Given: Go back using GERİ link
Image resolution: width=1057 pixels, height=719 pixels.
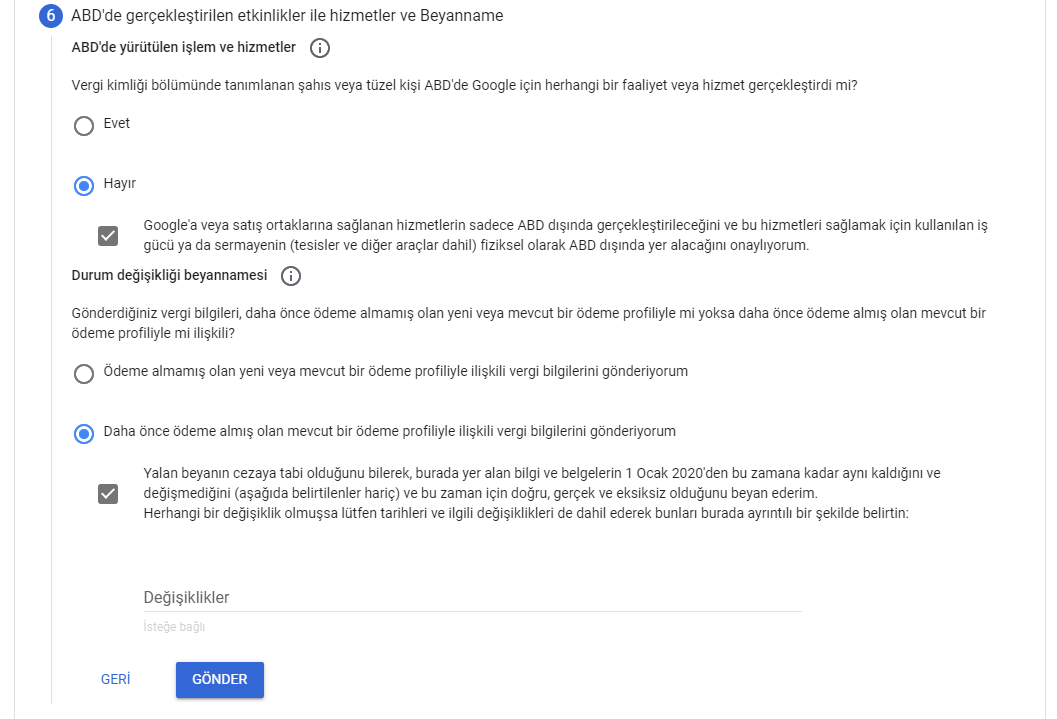Looking at the screenshot, I should point(115,679).
